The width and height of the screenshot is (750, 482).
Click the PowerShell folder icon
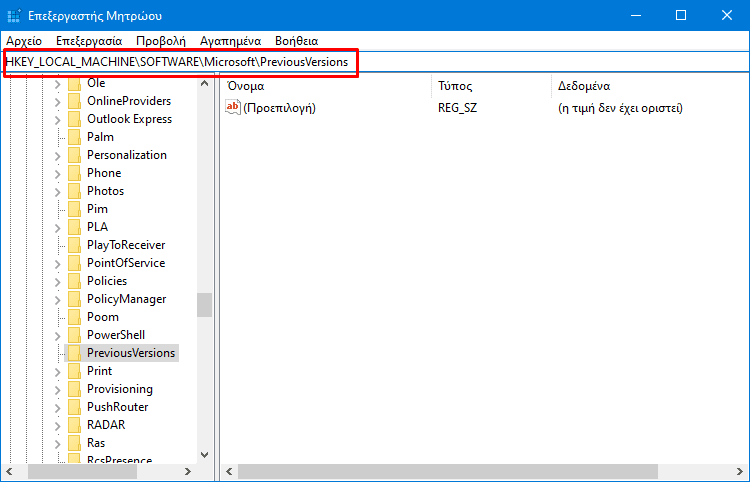tap(74, 335)
